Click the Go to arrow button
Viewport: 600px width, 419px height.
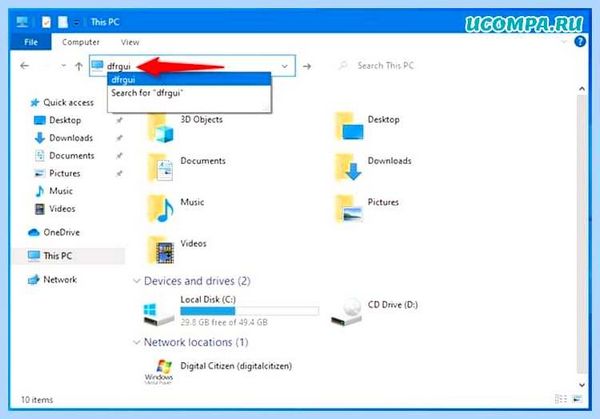(x=307, y=66)
